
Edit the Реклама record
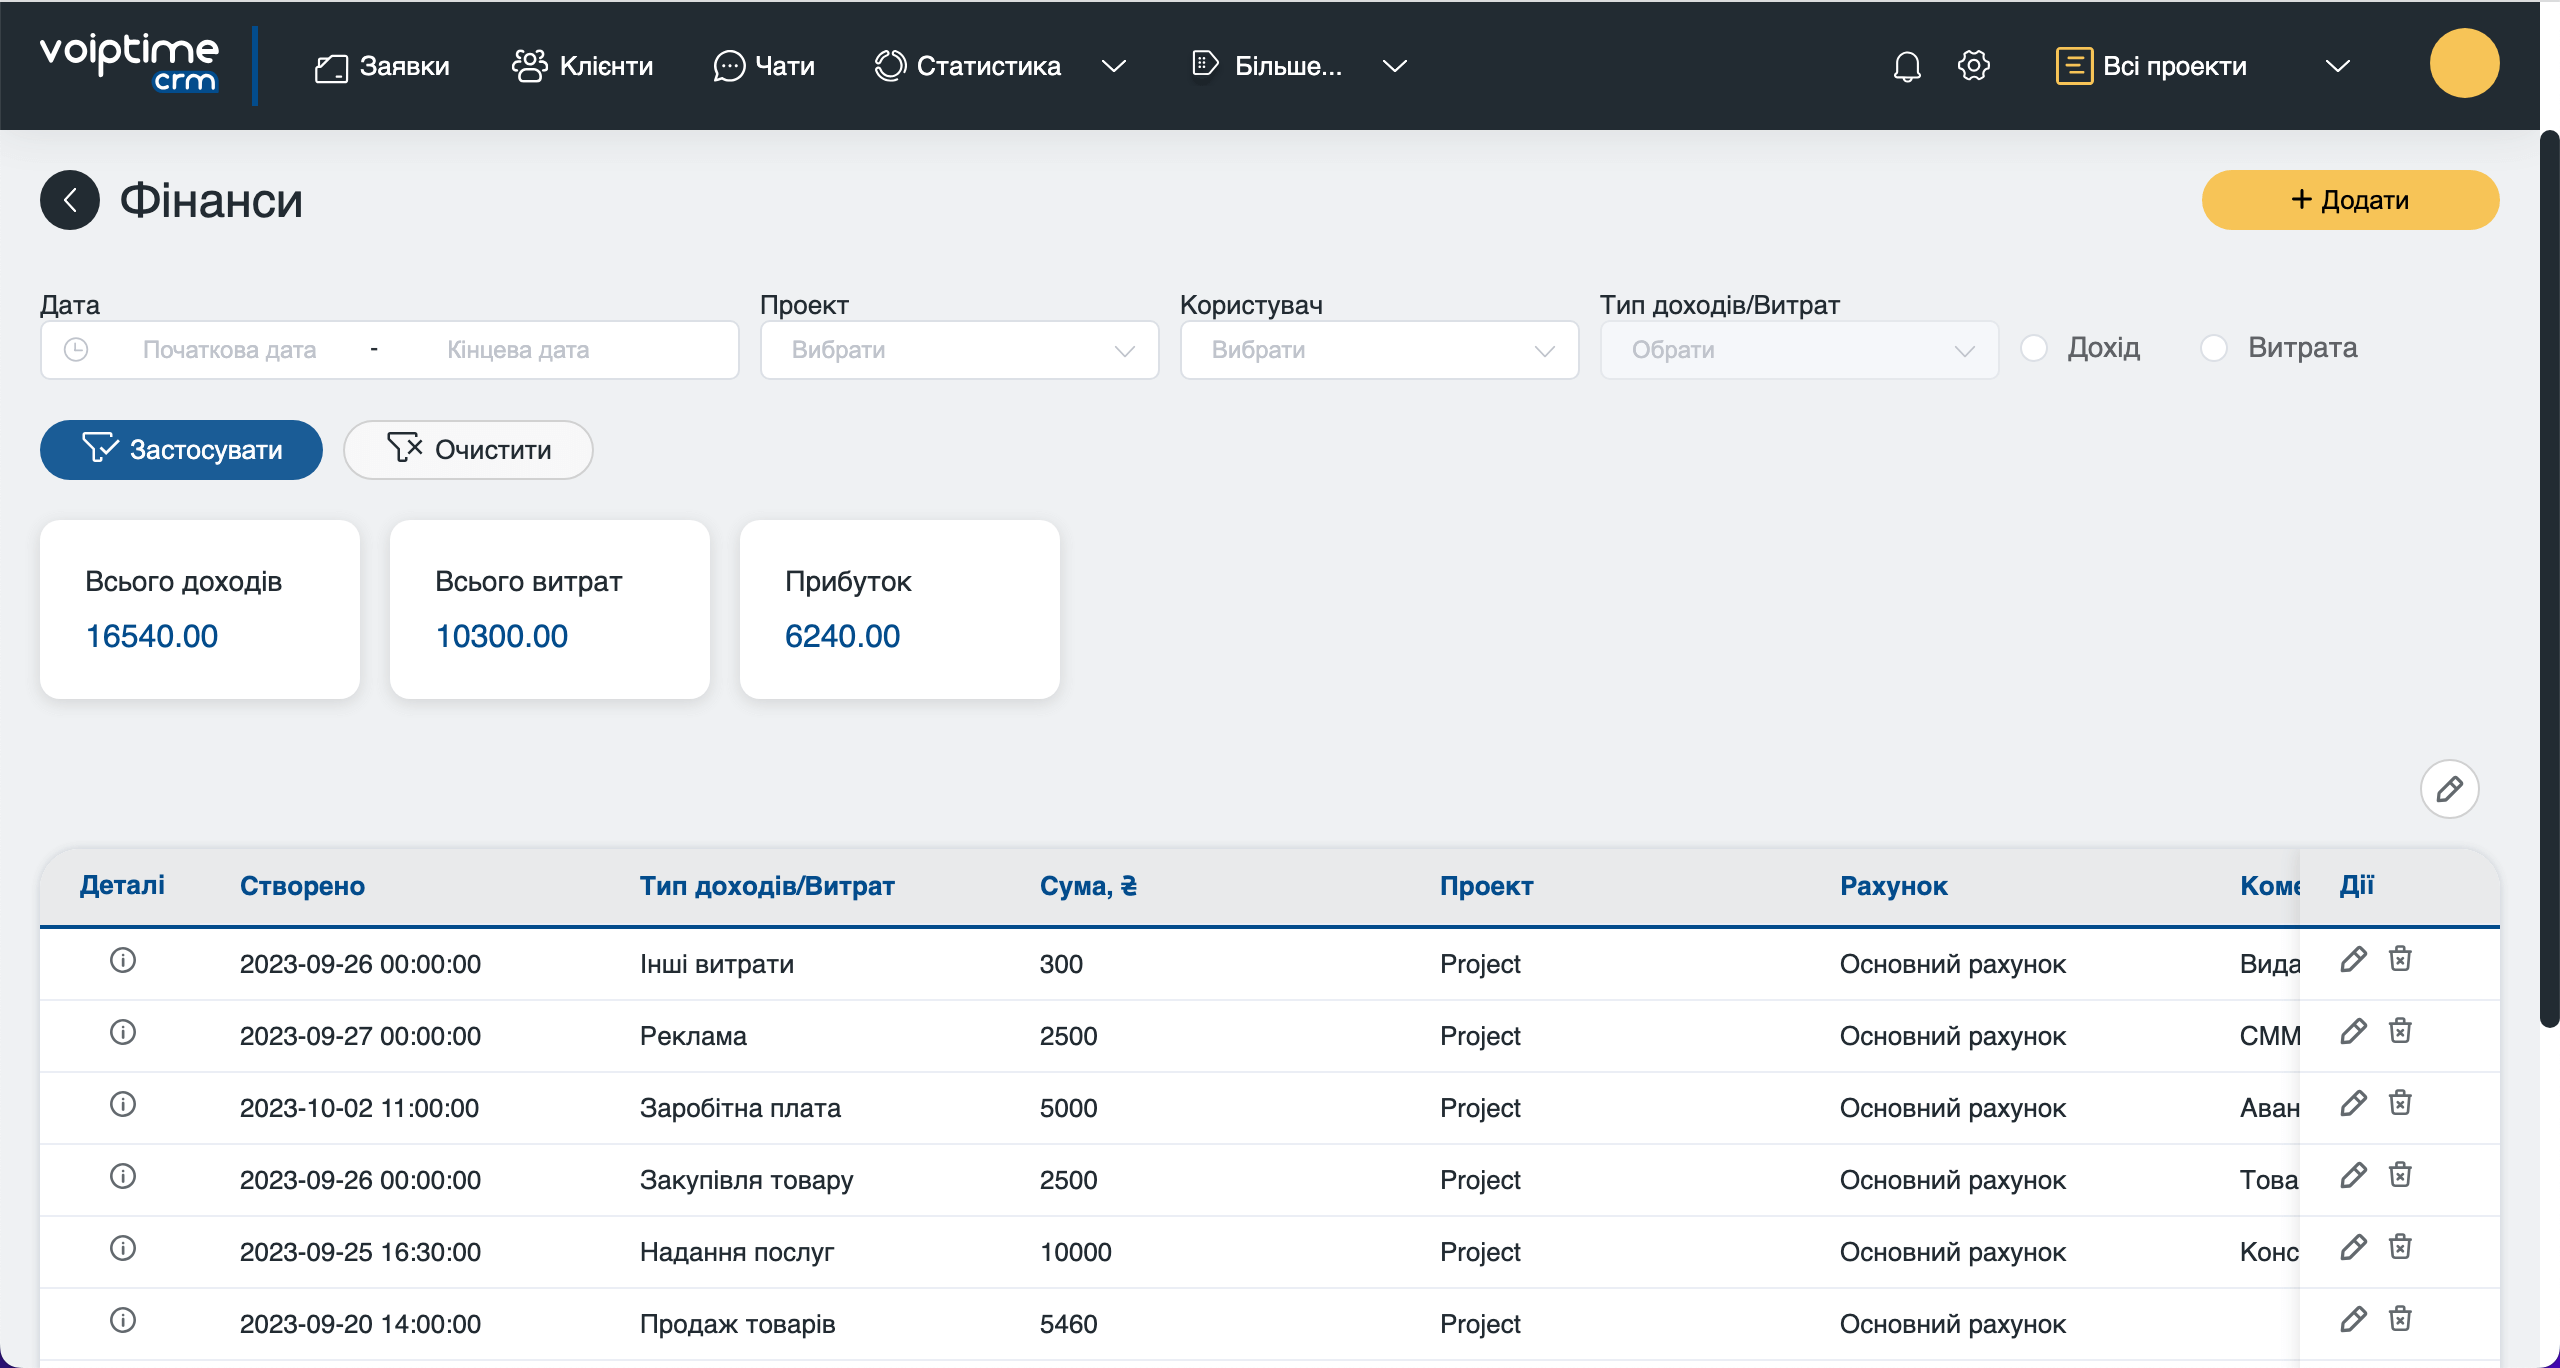2353,1031
